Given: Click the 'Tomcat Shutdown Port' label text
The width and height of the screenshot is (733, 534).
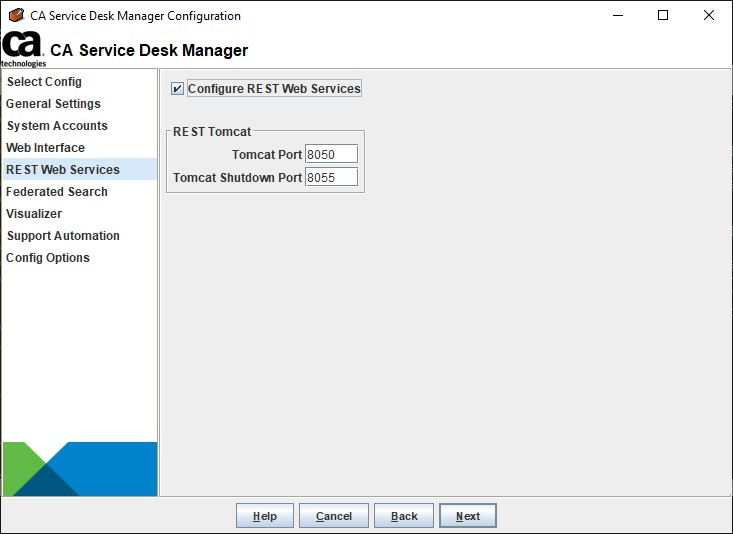Looking at the screenshot, I should coord(237,178).
